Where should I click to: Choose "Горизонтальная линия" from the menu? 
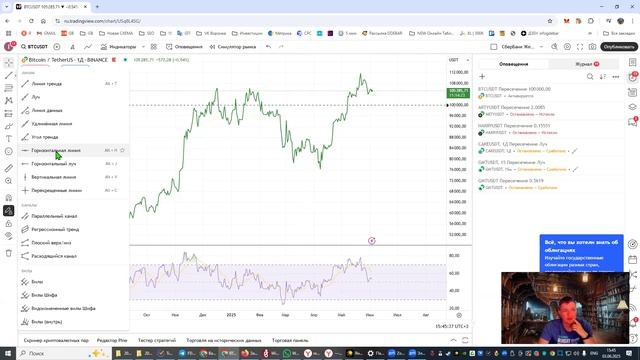pyautogui.click(x=73, y=151)
